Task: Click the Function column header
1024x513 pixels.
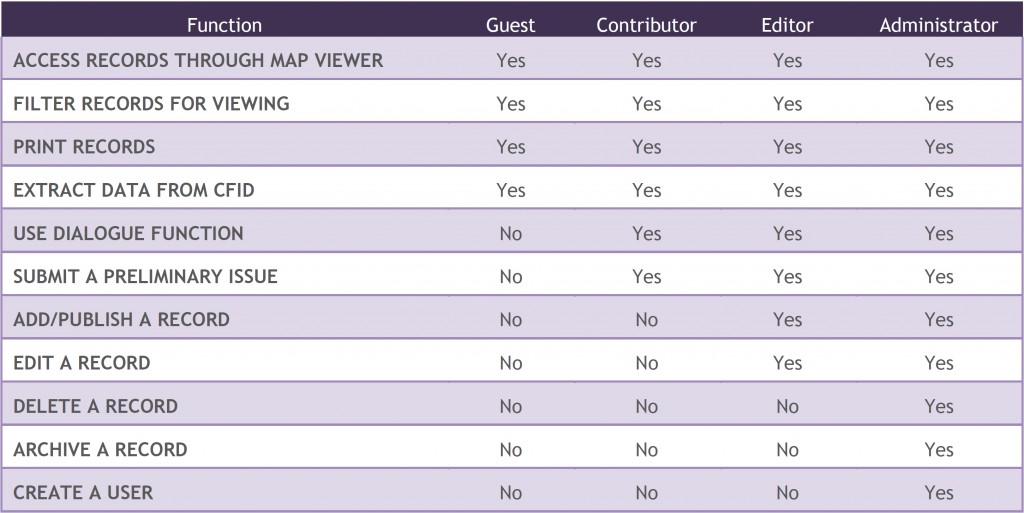Action: [x=225, y=25]
